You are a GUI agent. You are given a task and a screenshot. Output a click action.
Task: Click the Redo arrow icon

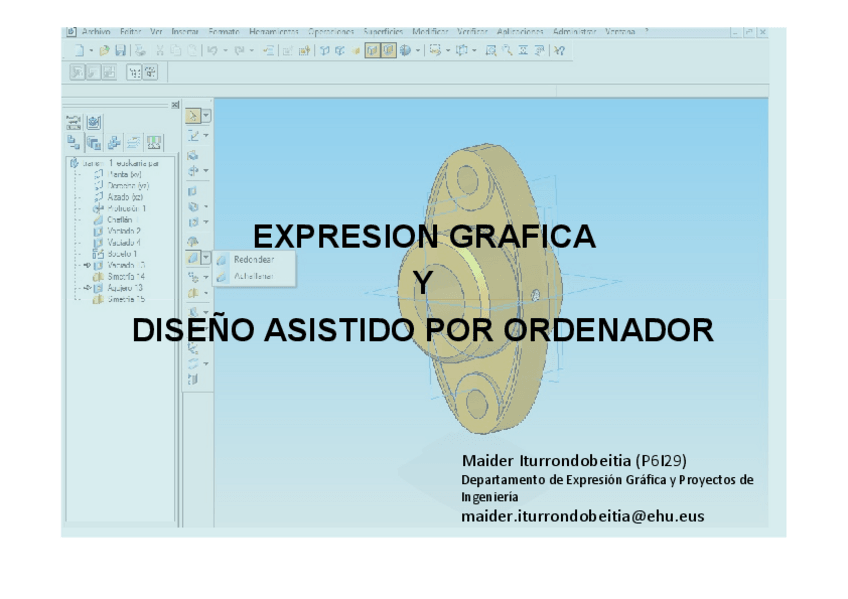tap(239, 51)
